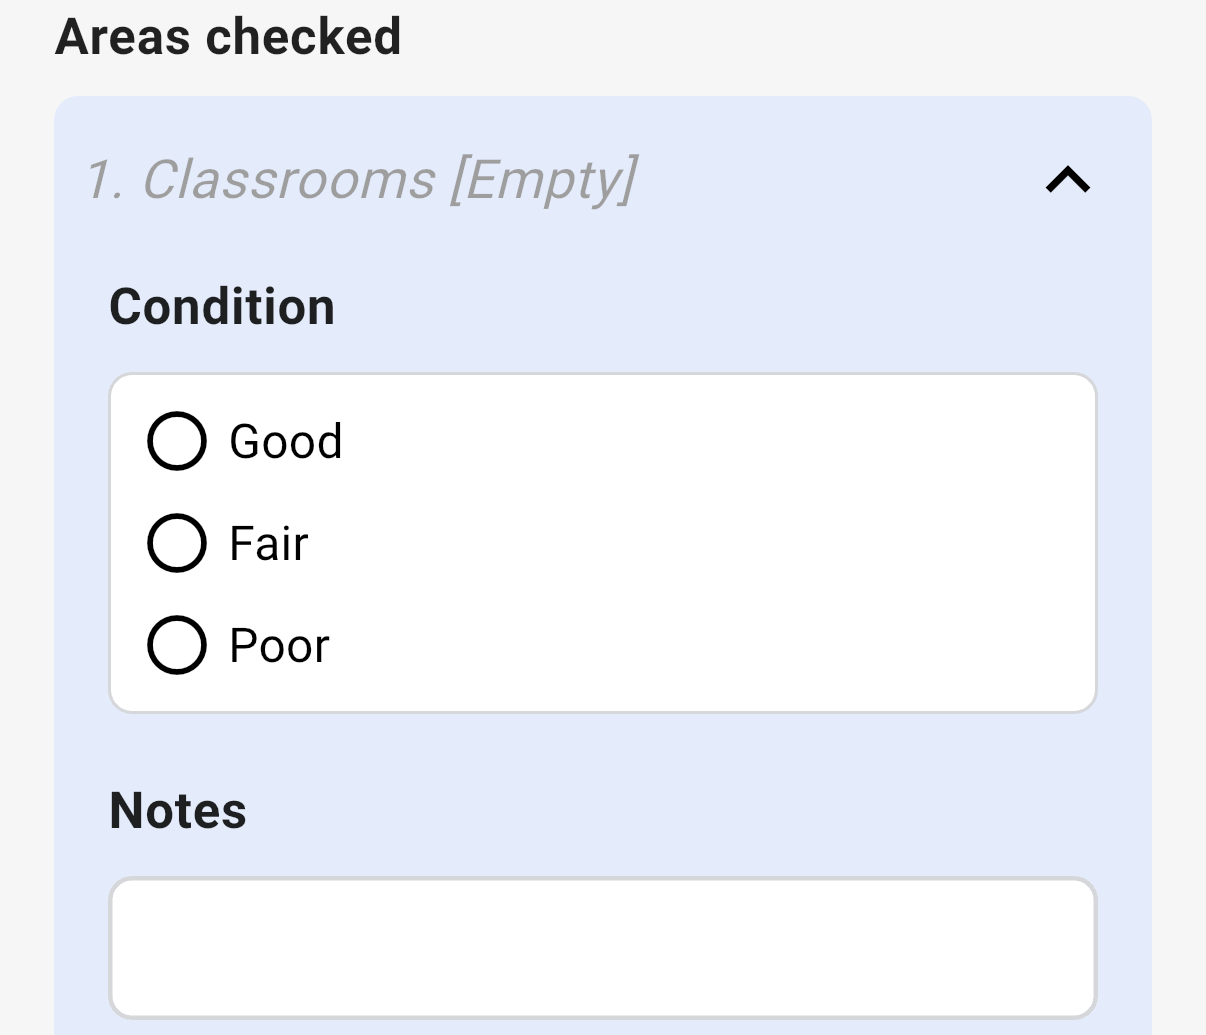Viewport: 1206px width, 1035px height.
Task: Select the Poor condition radio button
Action: (x=177, y=645)
